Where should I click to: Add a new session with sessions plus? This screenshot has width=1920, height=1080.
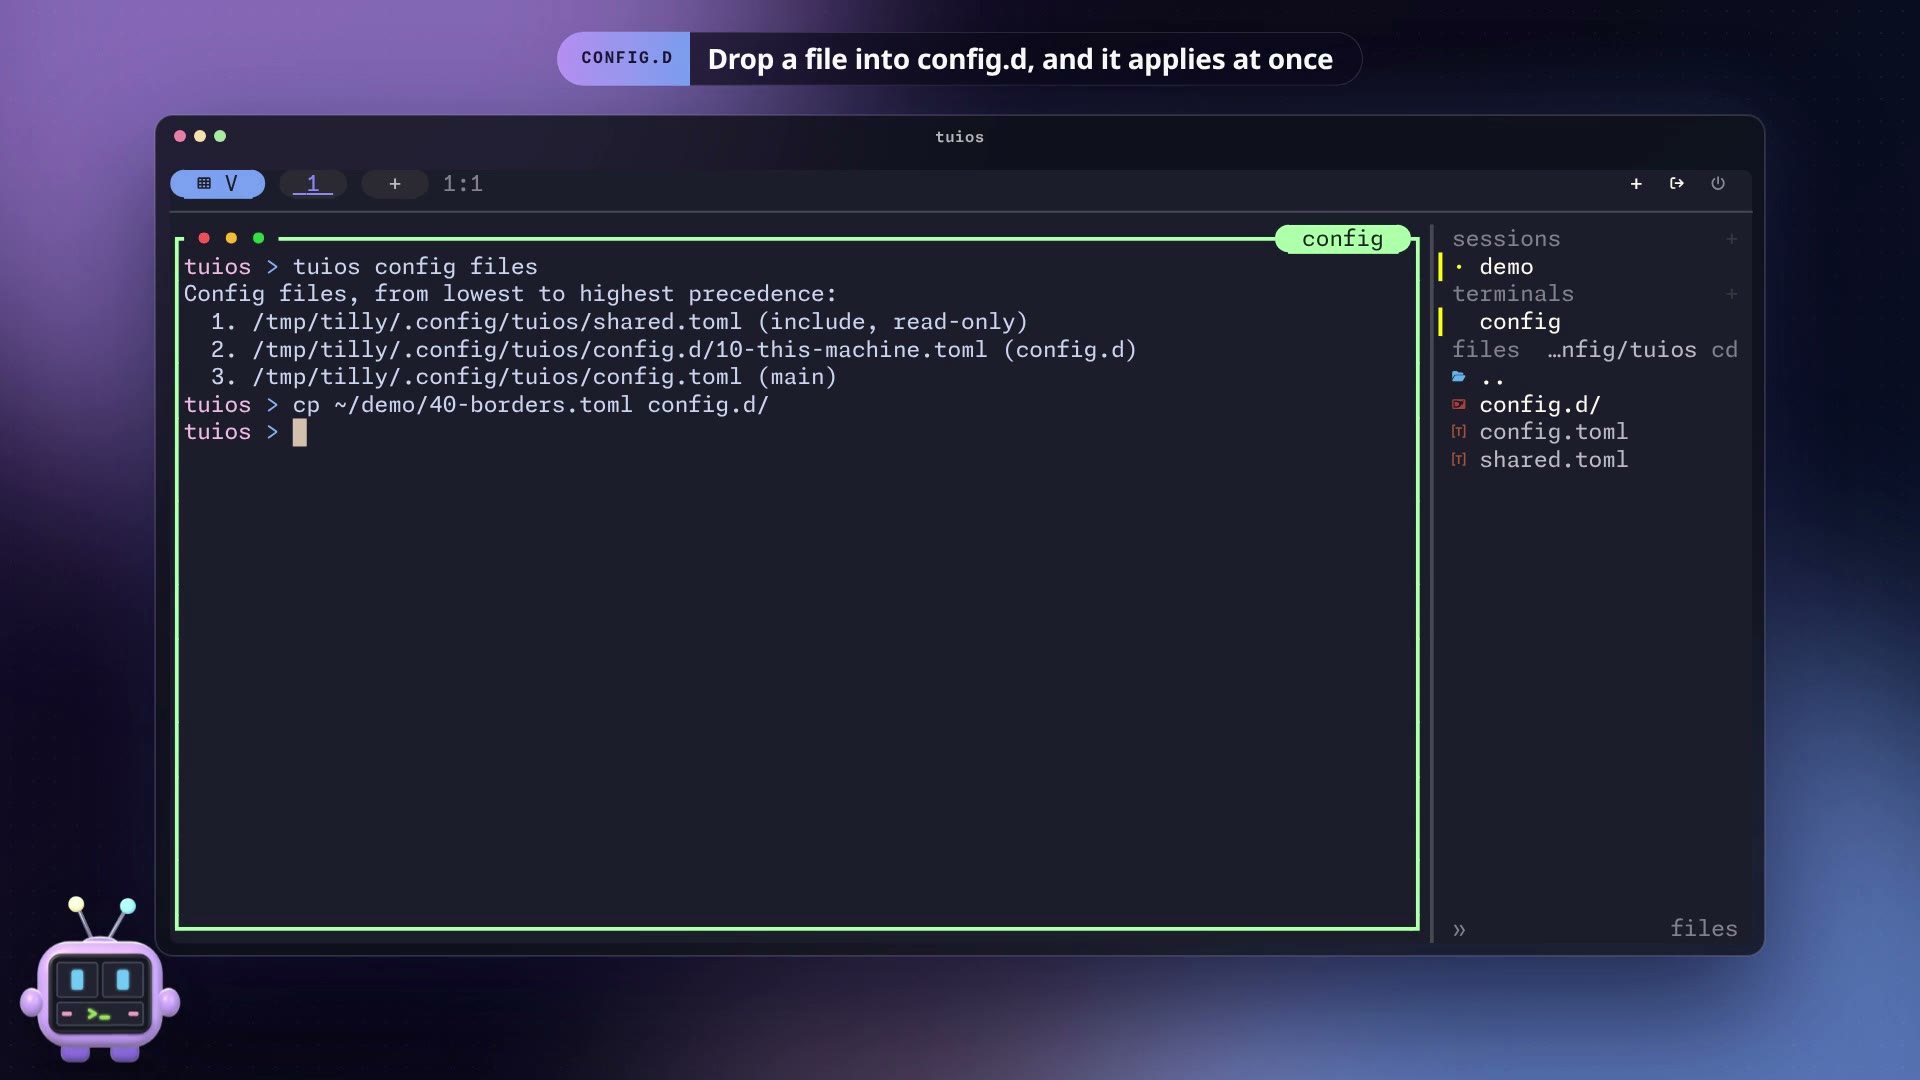(1731, 239)
